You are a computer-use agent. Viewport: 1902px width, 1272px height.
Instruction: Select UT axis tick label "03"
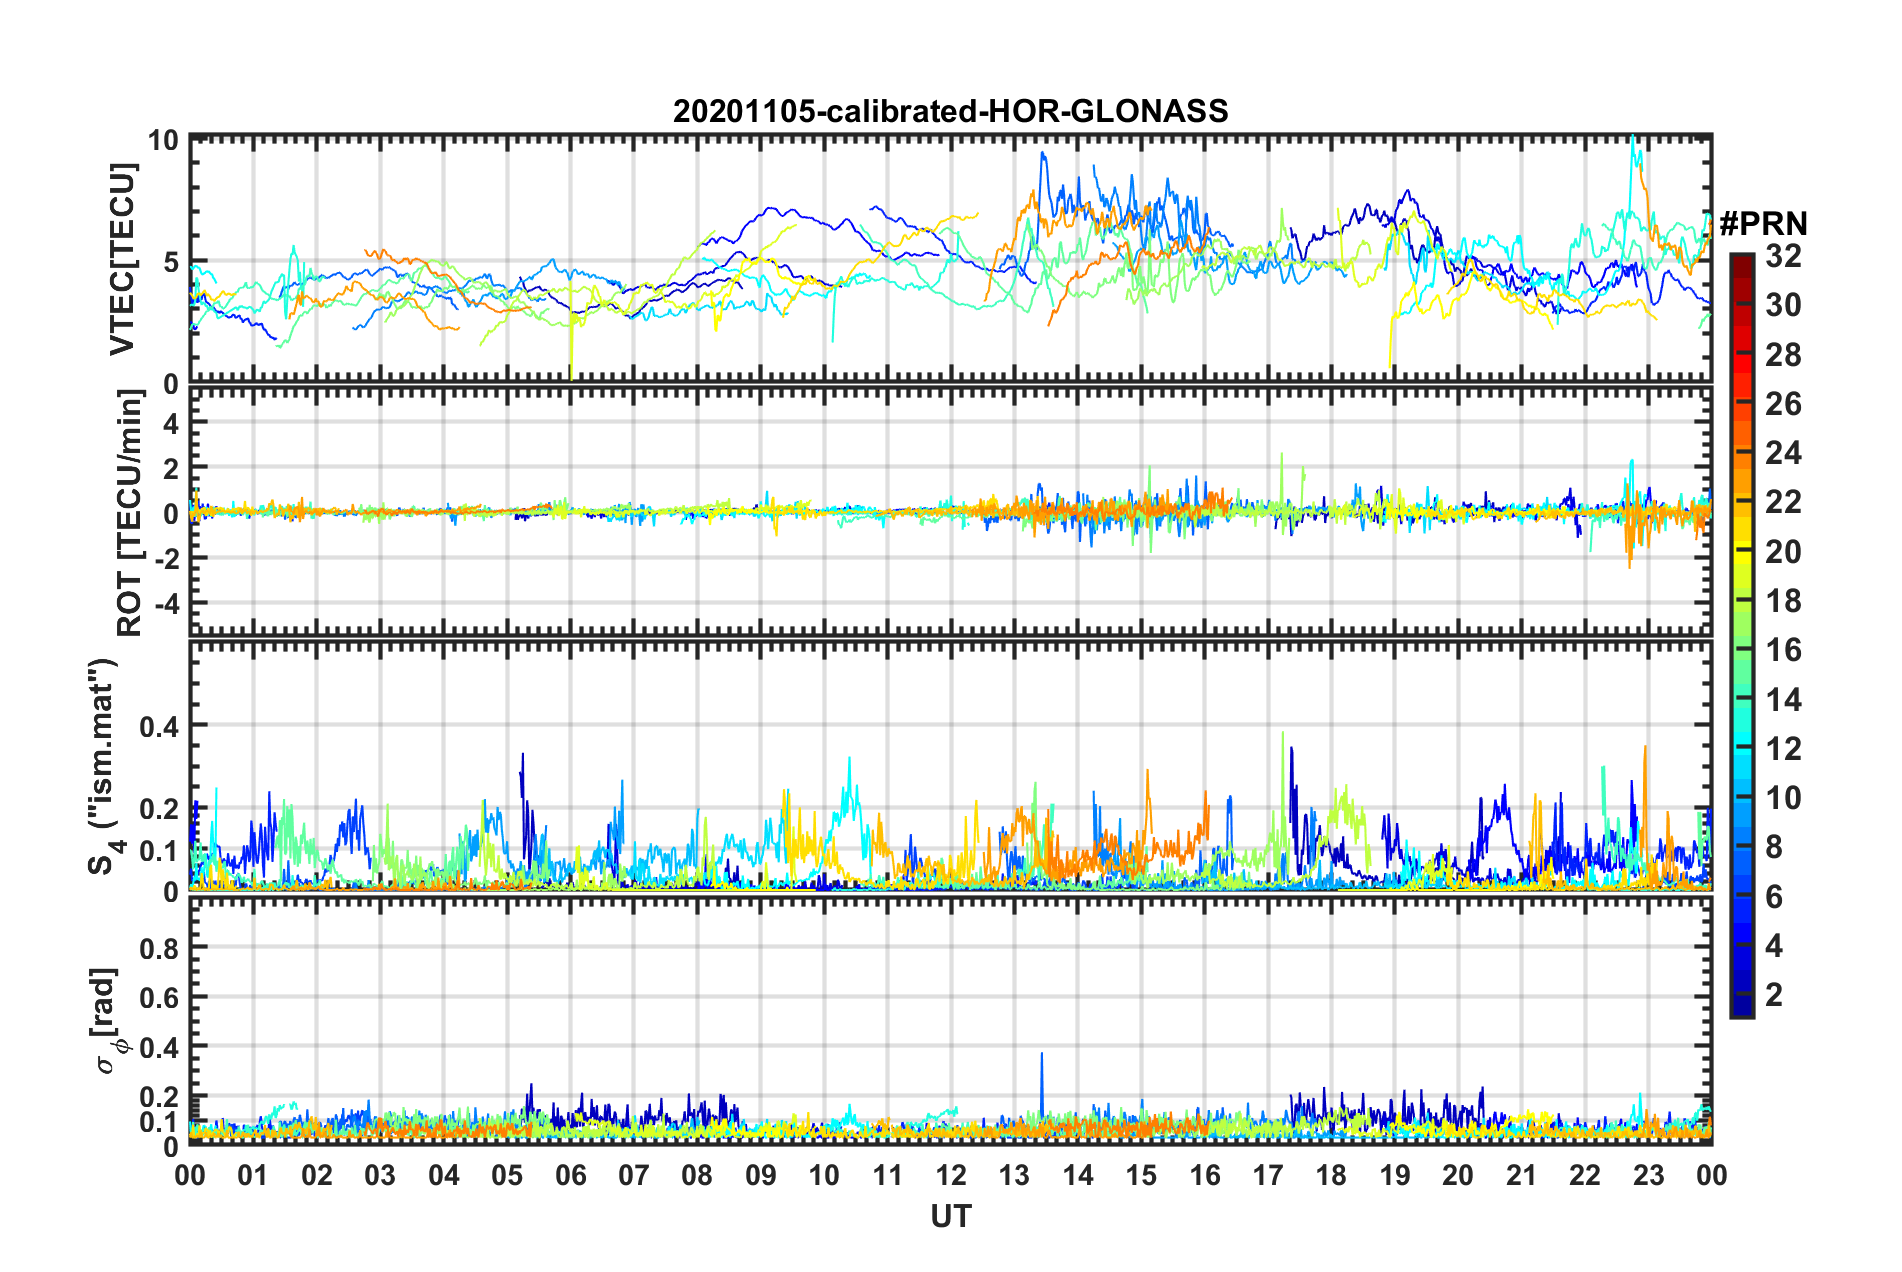click(380, 1175)
